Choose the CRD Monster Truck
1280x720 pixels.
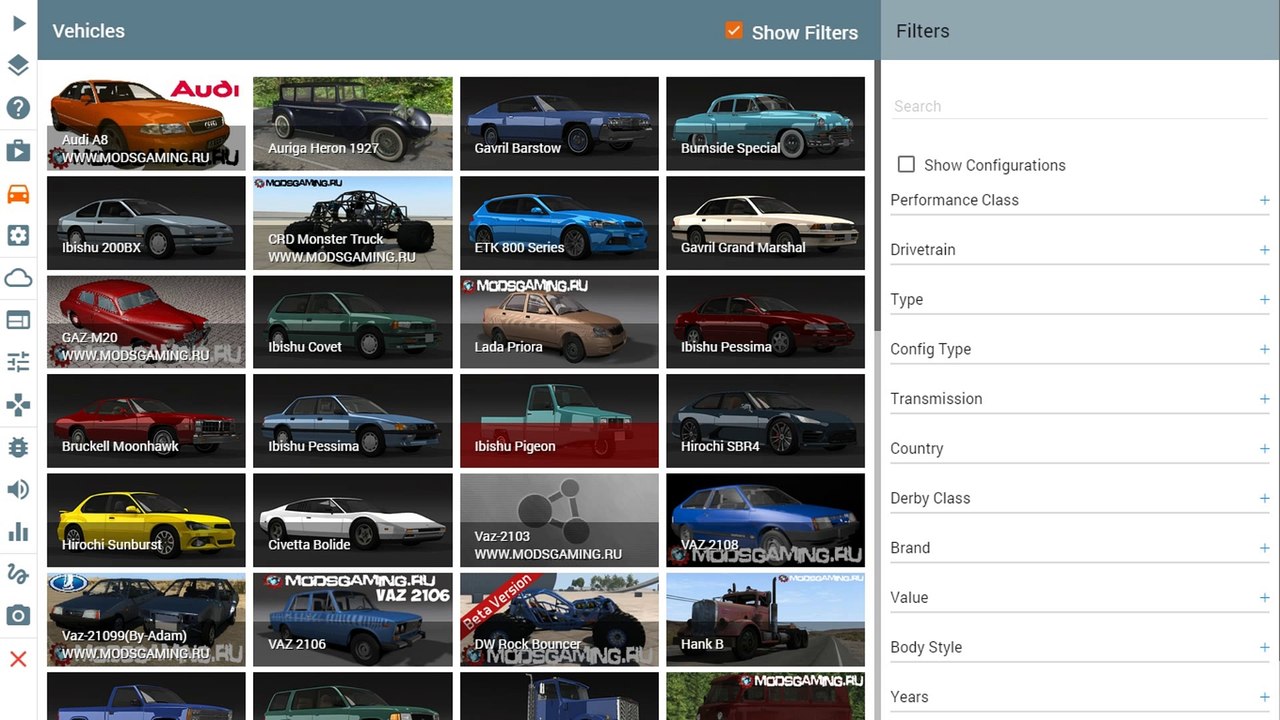pos(353,223)
